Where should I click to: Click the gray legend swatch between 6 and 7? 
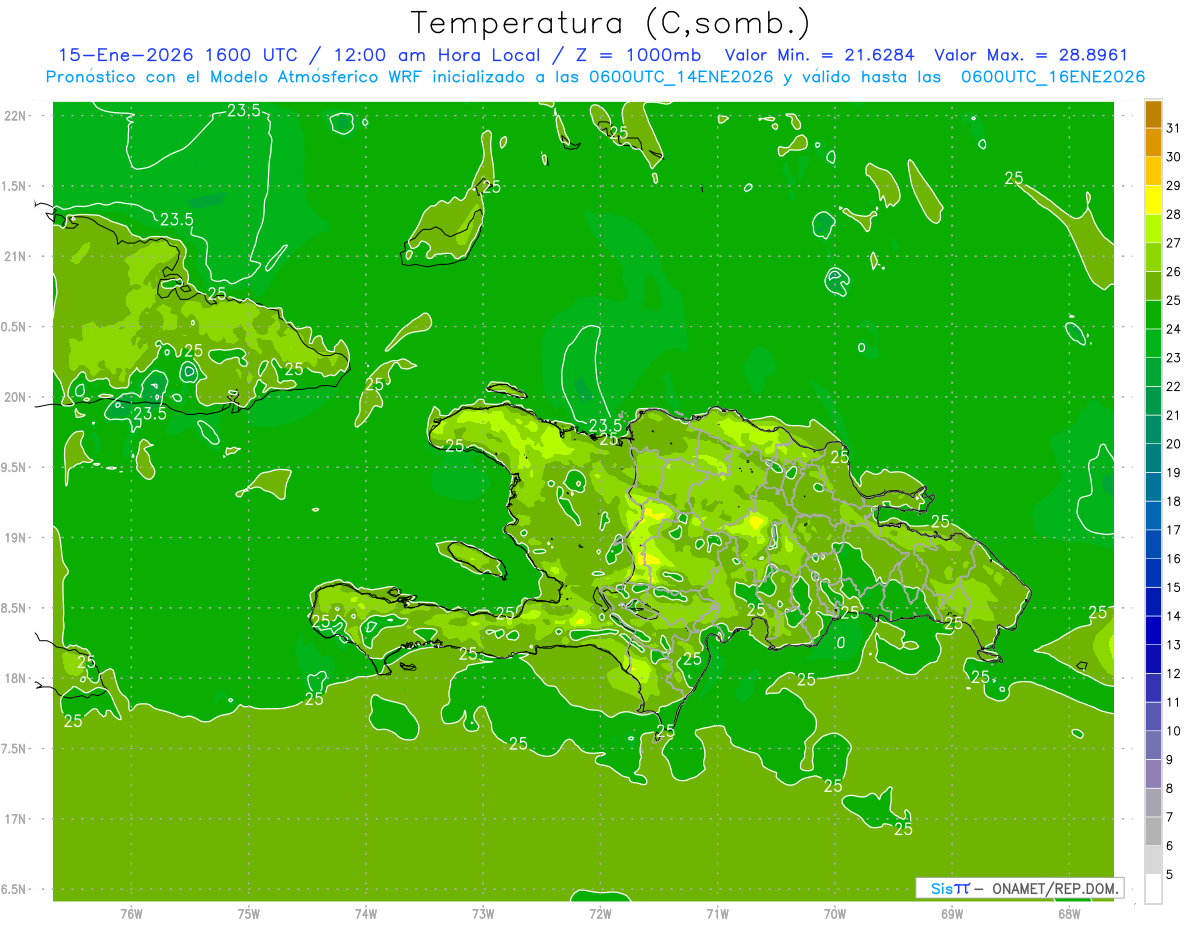point(1153,831)
